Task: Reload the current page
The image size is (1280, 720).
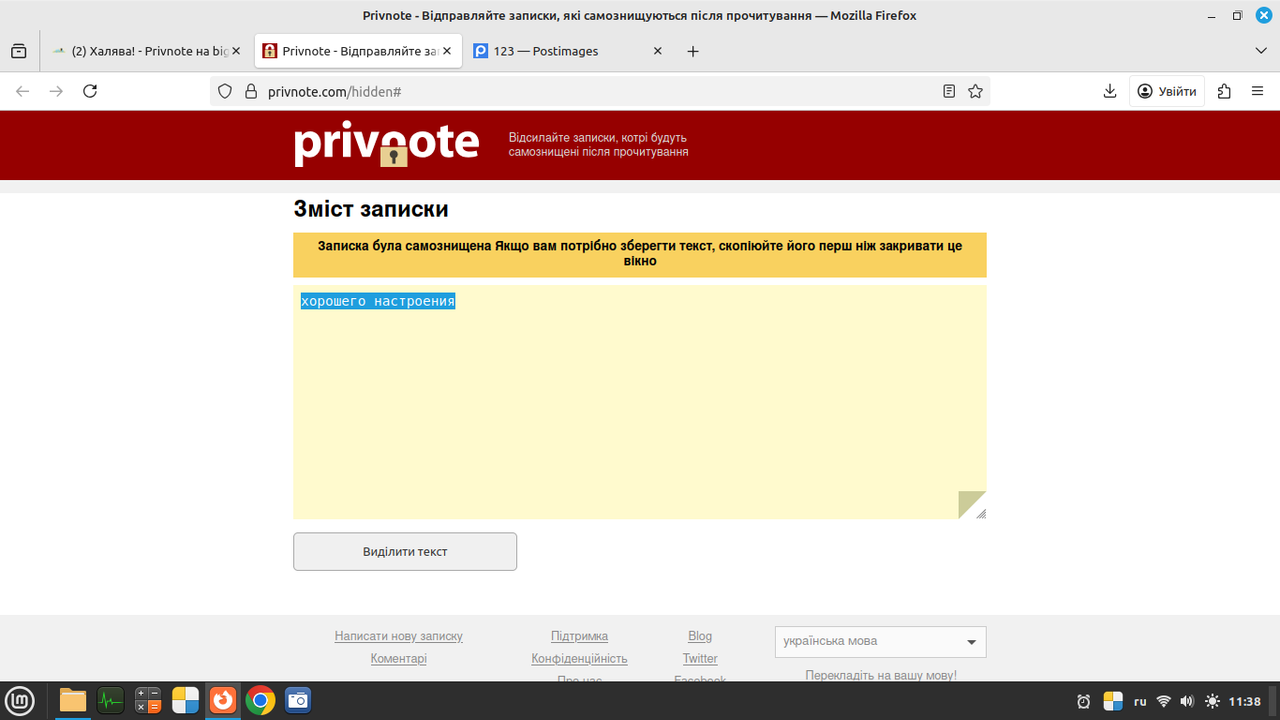Action: tap(90, 91)
